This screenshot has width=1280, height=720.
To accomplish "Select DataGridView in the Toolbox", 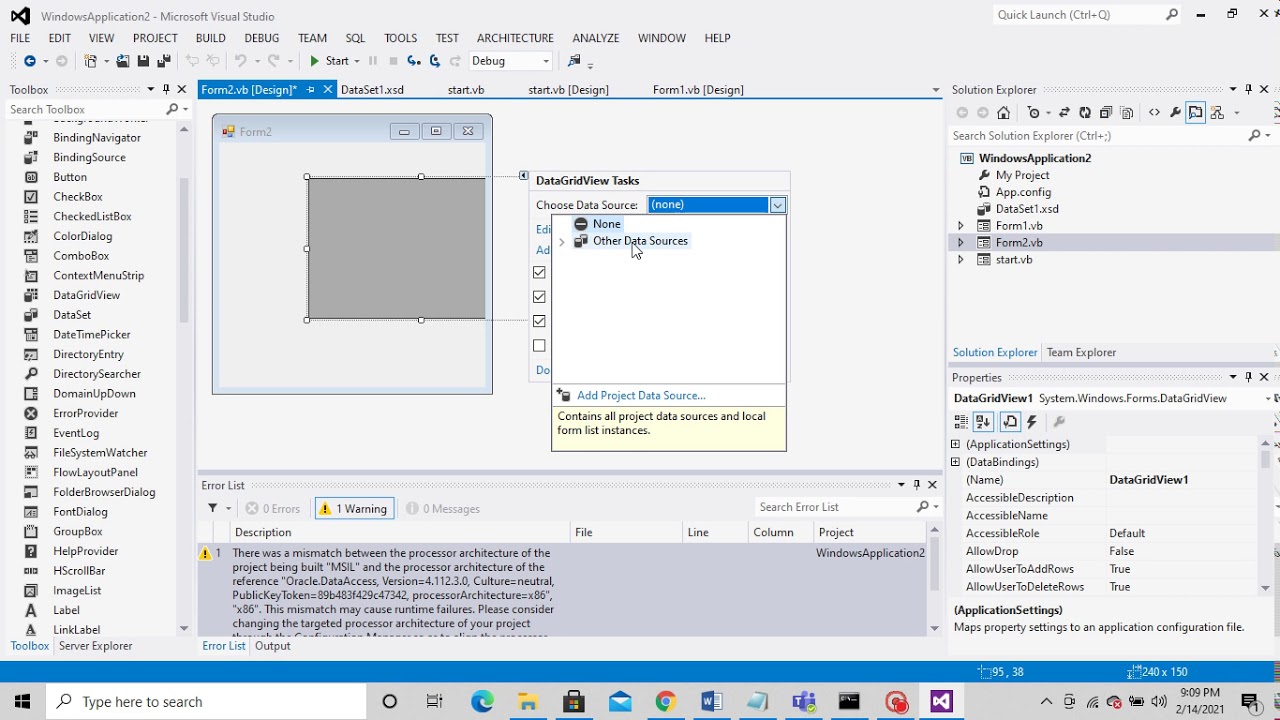I will pos(86,295).
